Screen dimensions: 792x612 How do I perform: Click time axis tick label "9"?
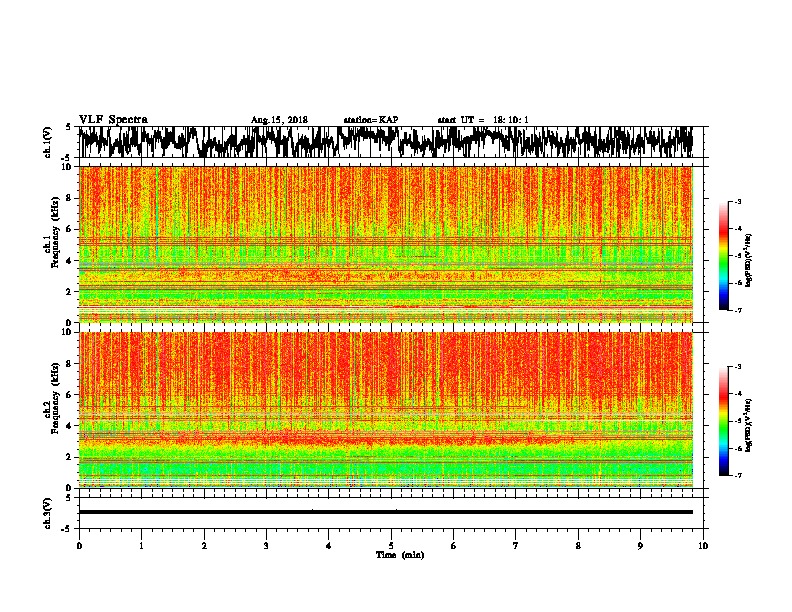pos(640,546)
